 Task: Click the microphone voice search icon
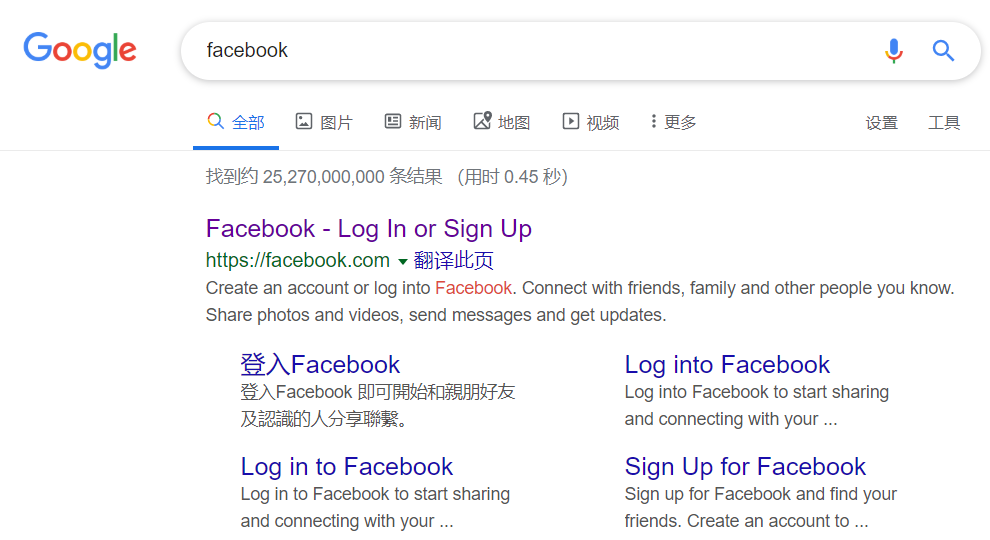[894, 50]
